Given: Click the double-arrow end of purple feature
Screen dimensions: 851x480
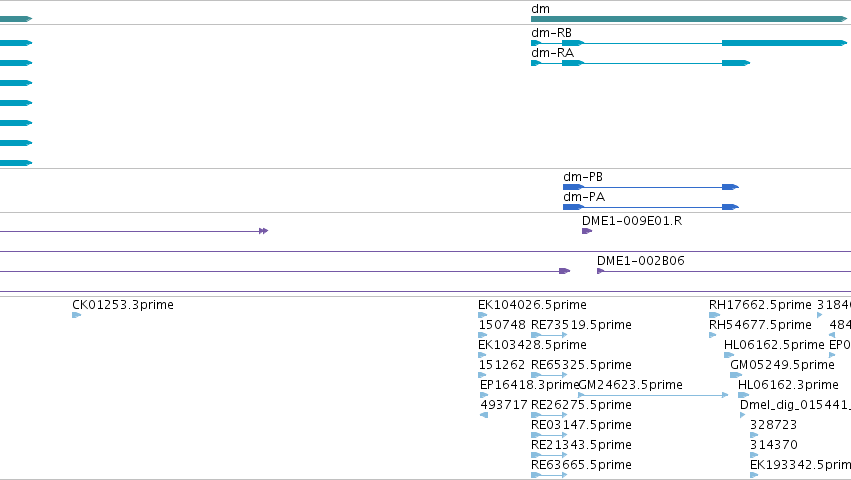Looking at the screenshot, I should click(264, 231).
